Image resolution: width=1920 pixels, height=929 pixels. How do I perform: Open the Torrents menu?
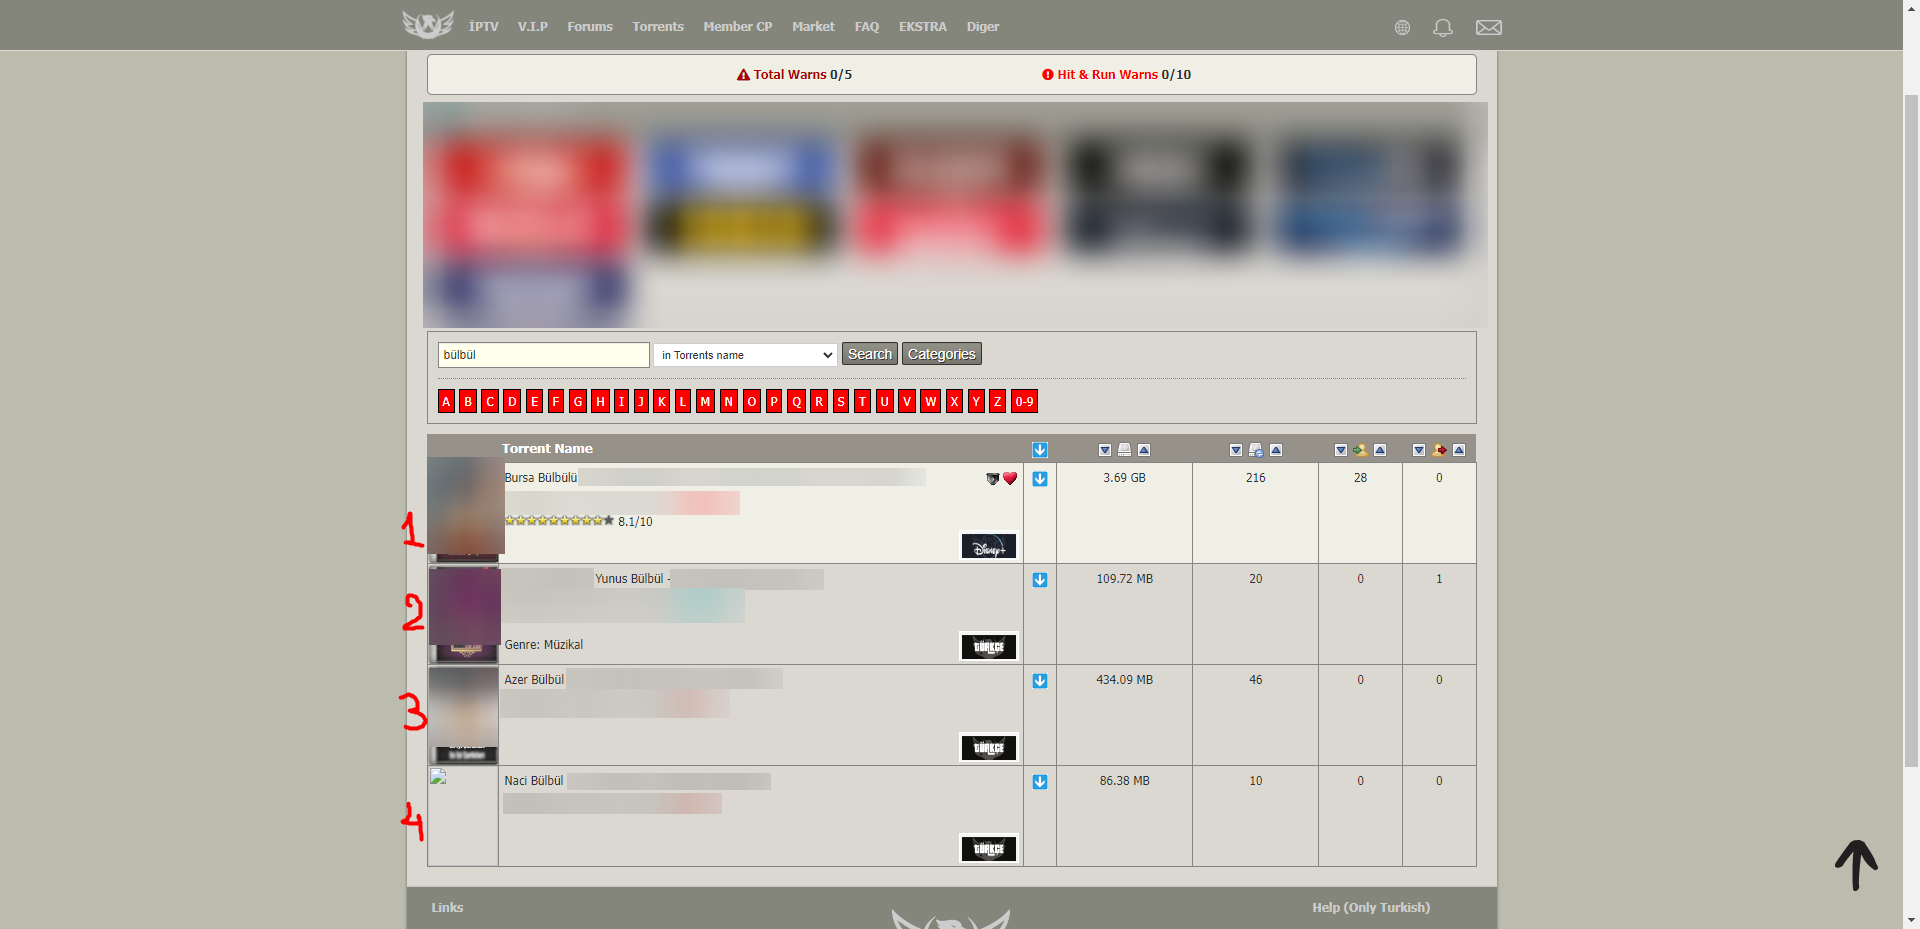tap(657, 27)
